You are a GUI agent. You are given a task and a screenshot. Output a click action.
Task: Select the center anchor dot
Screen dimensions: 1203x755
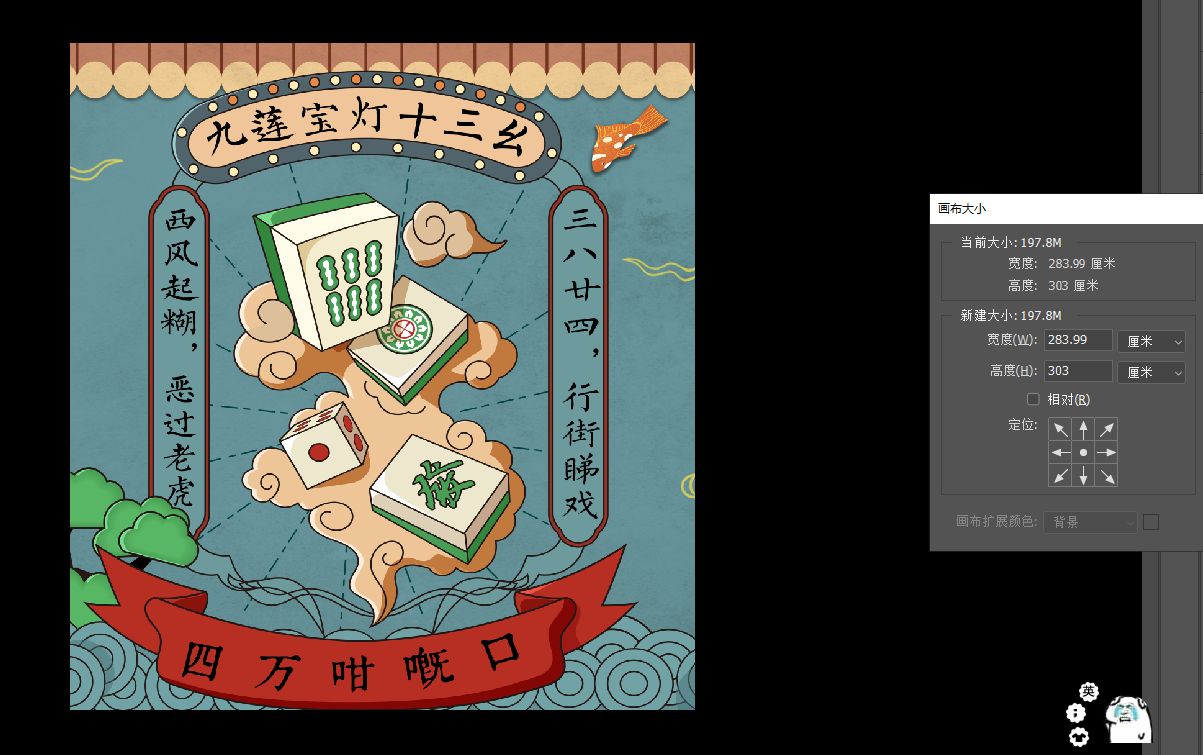[x=1083, y=453]
